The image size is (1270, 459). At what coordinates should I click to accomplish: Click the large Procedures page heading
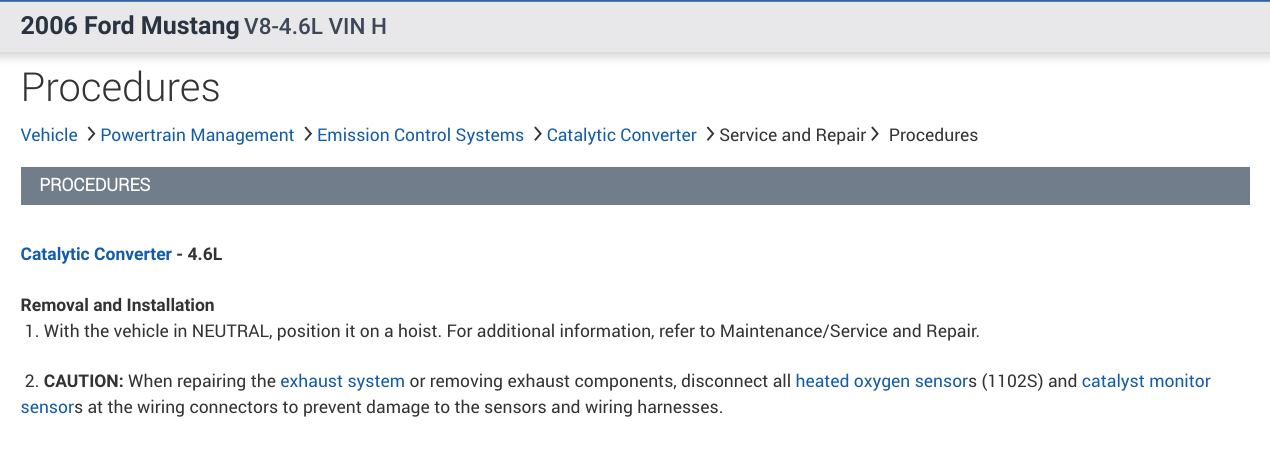(120, 88)
